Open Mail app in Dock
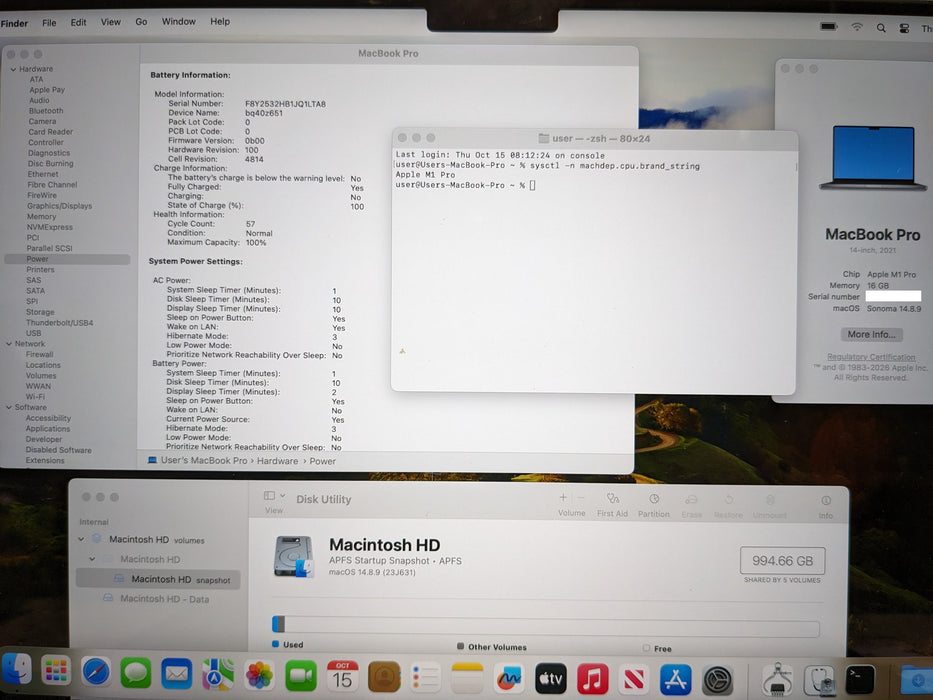 [x=177, y=674]
